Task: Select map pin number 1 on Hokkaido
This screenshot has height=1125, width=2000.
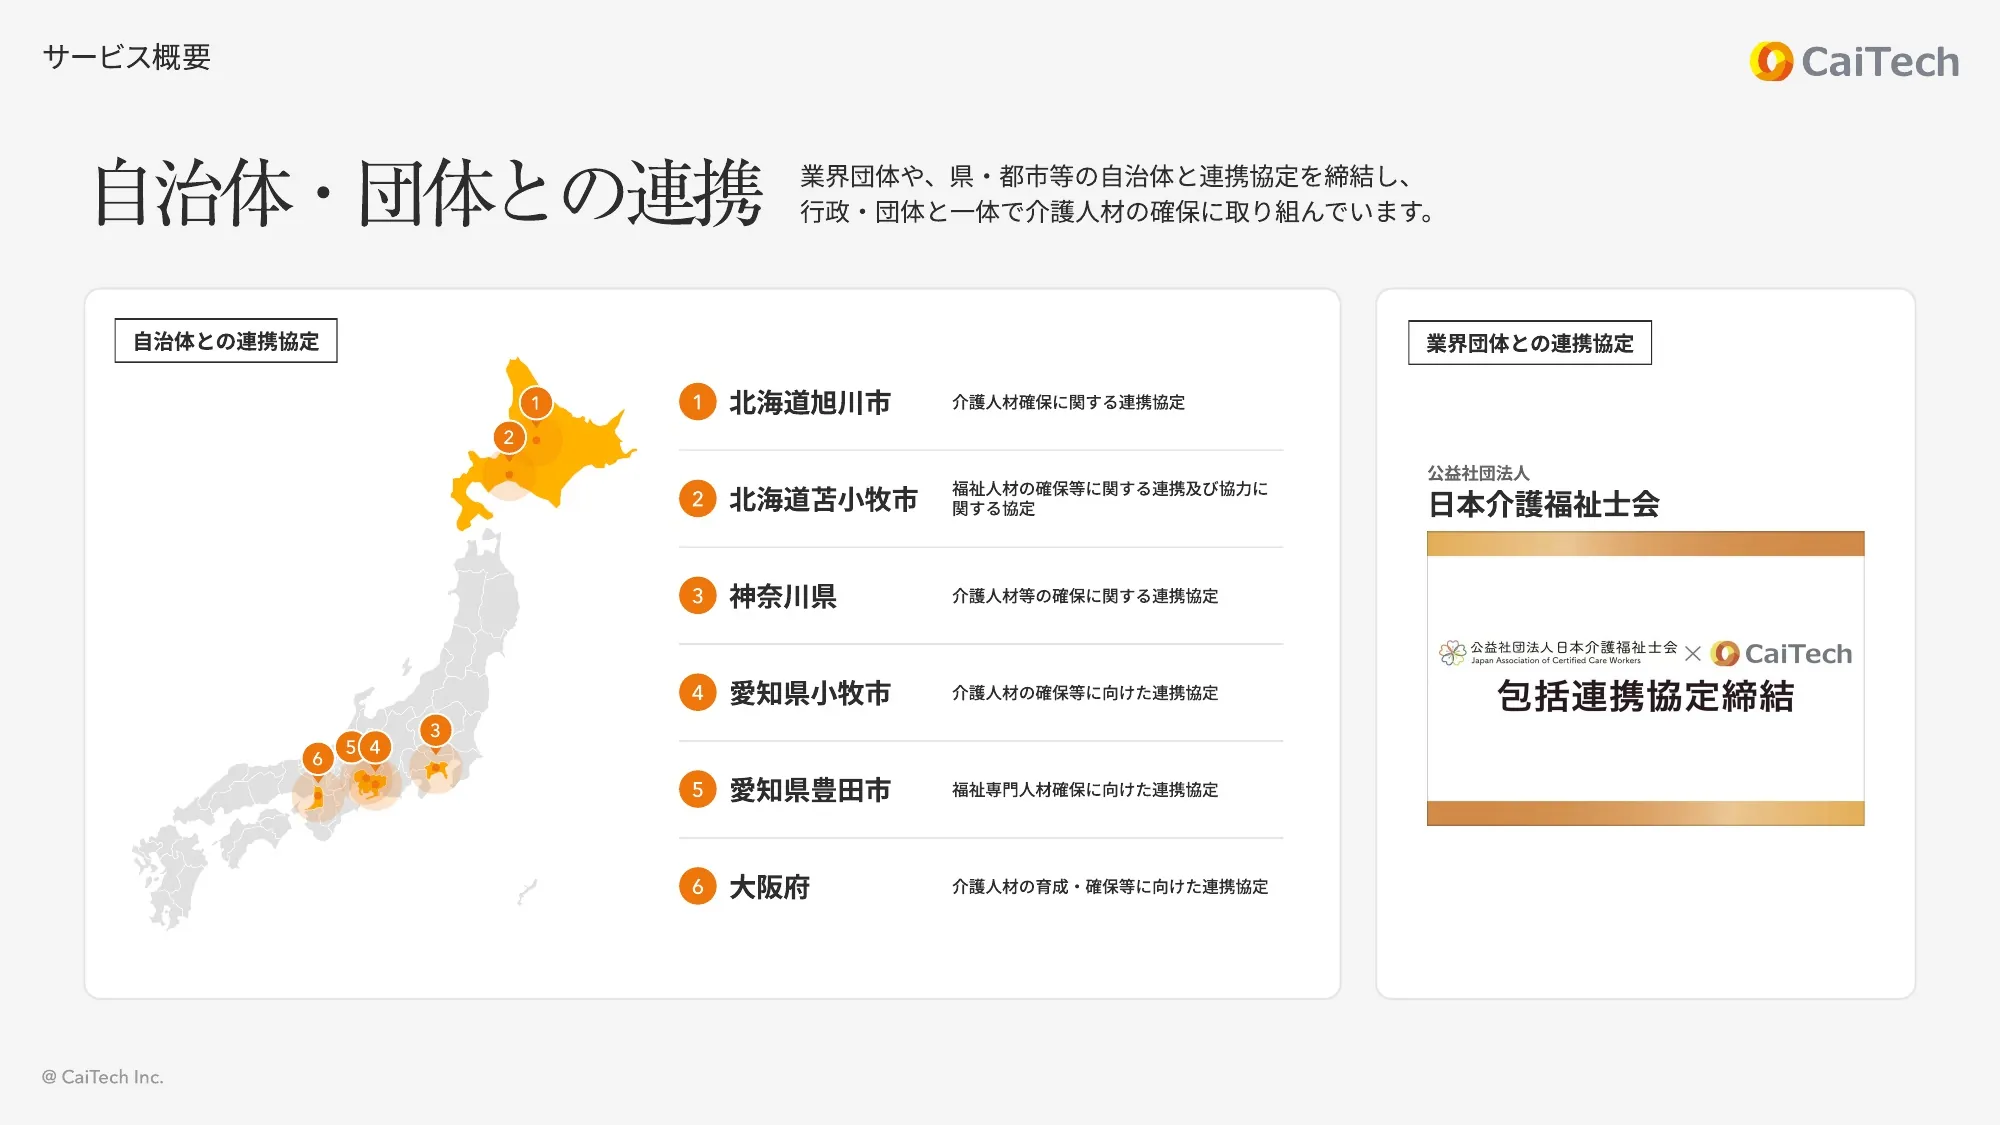Action: [x=535, y=403]
